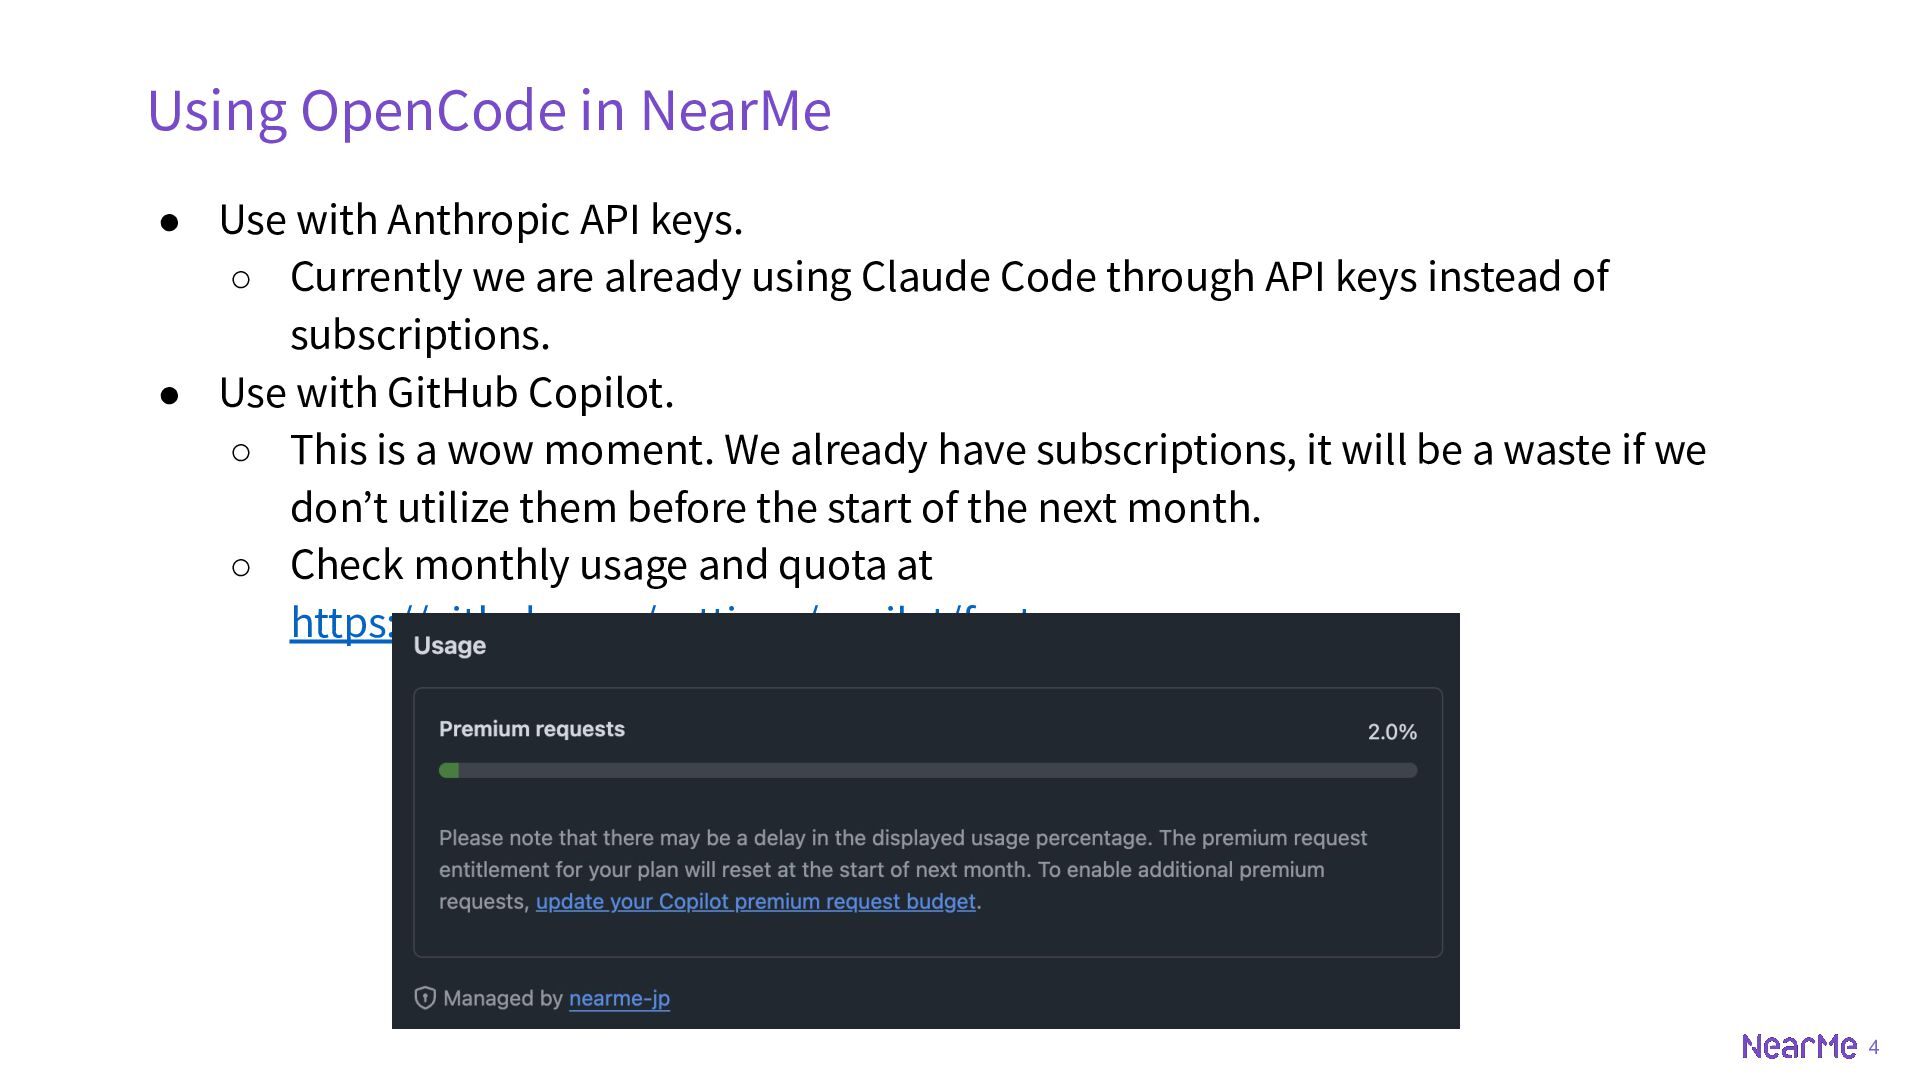Click the solid bullet before "Use with Anthropic"
This screenshot has width=1920, height=1080.
pos(170,223)
